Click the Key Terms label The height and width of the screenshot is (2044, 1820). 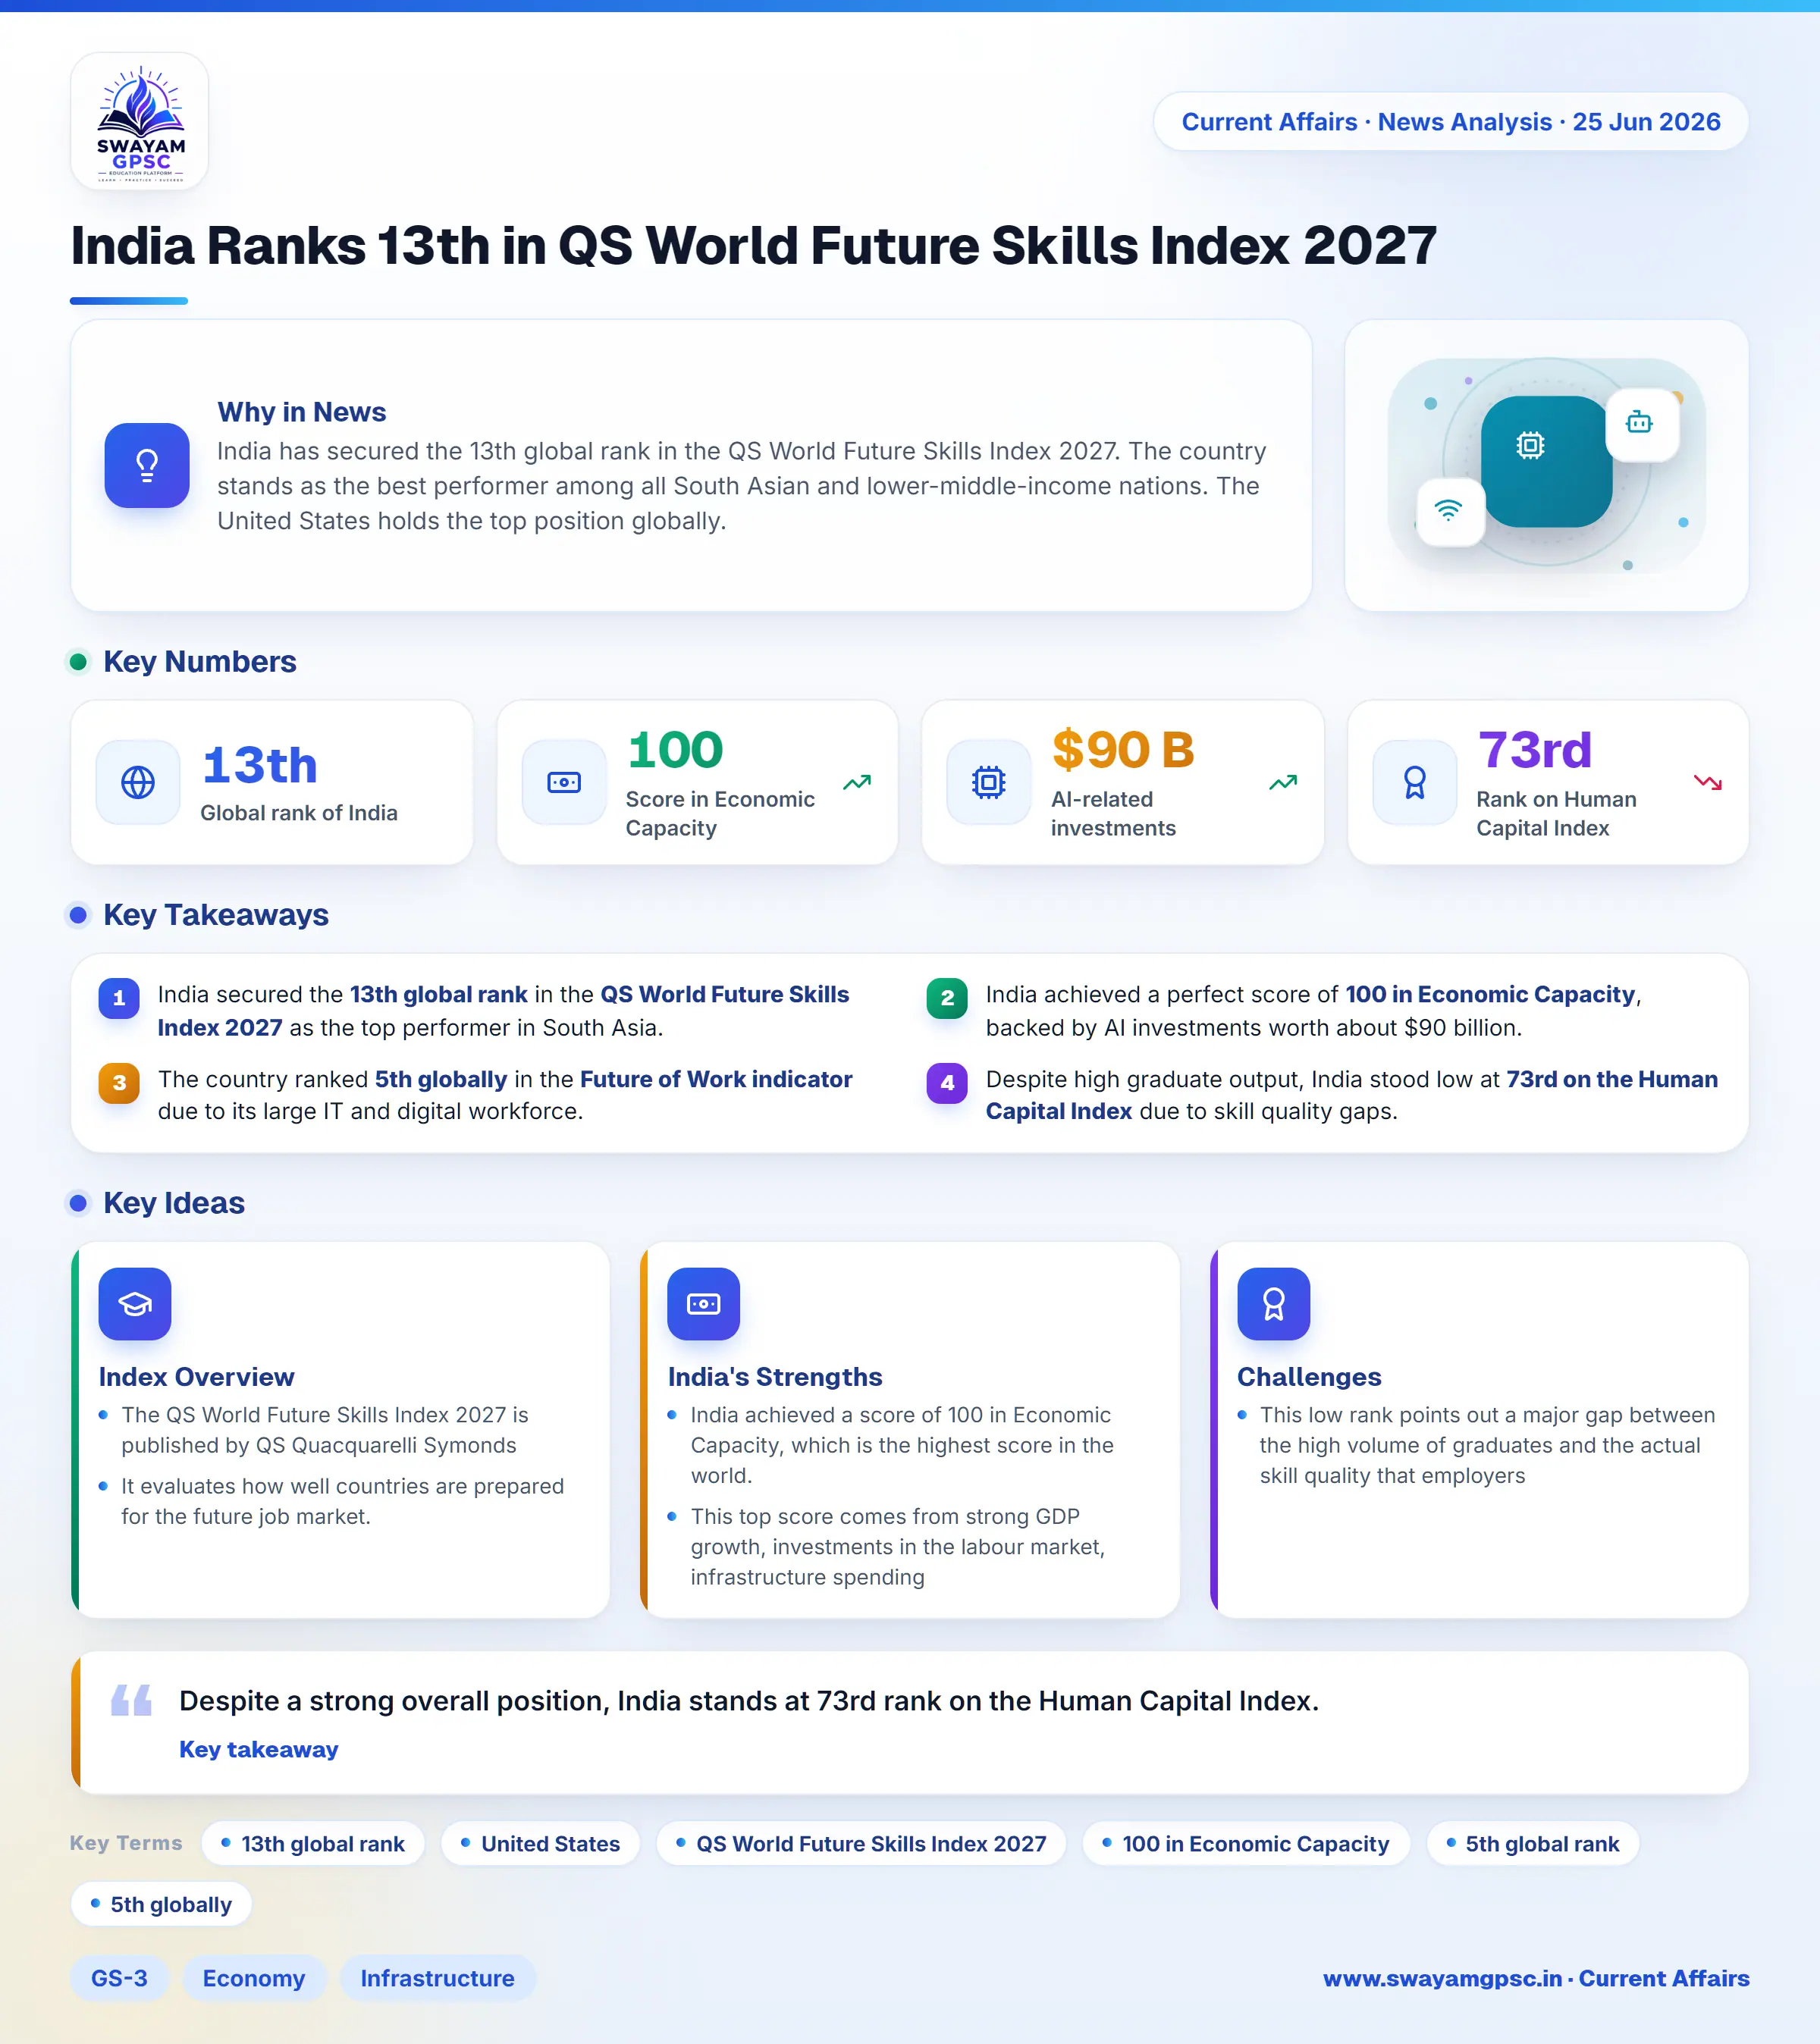126,1843
